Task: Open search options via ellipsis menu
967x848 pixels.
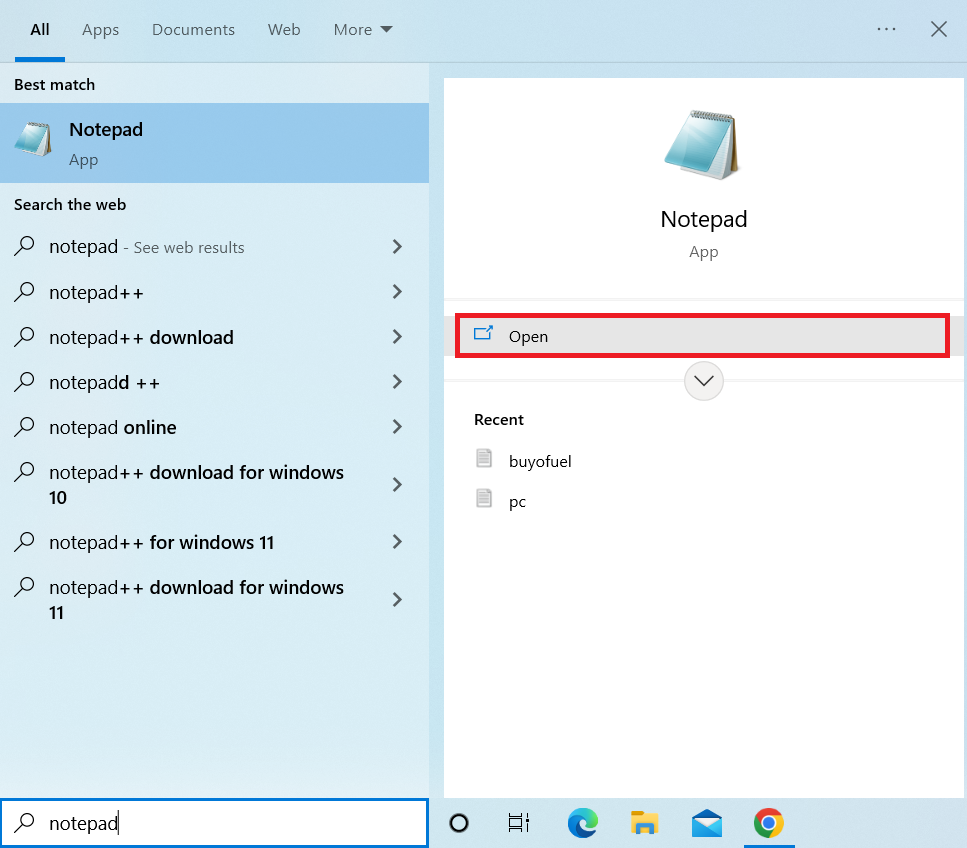Action: tap(886, 29)
